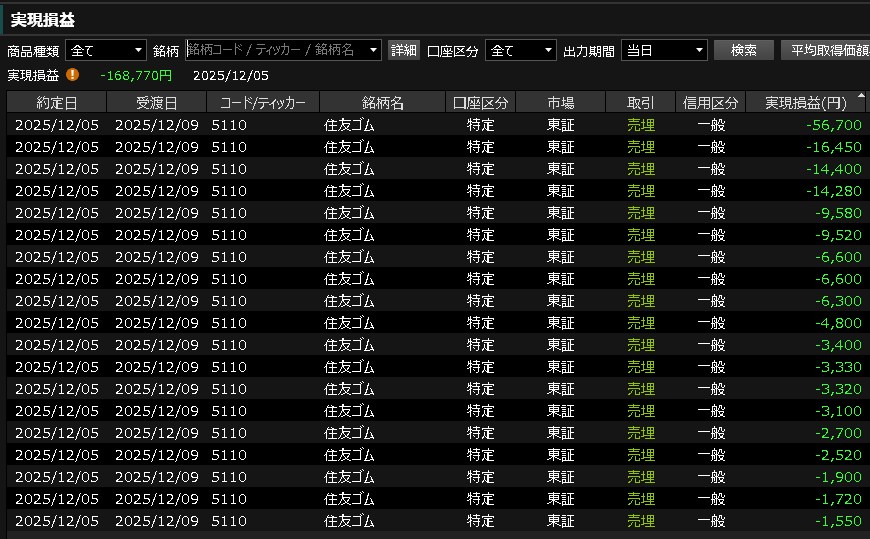
Task: Sort by 約定日 column header
Action: tap(56, 103)
